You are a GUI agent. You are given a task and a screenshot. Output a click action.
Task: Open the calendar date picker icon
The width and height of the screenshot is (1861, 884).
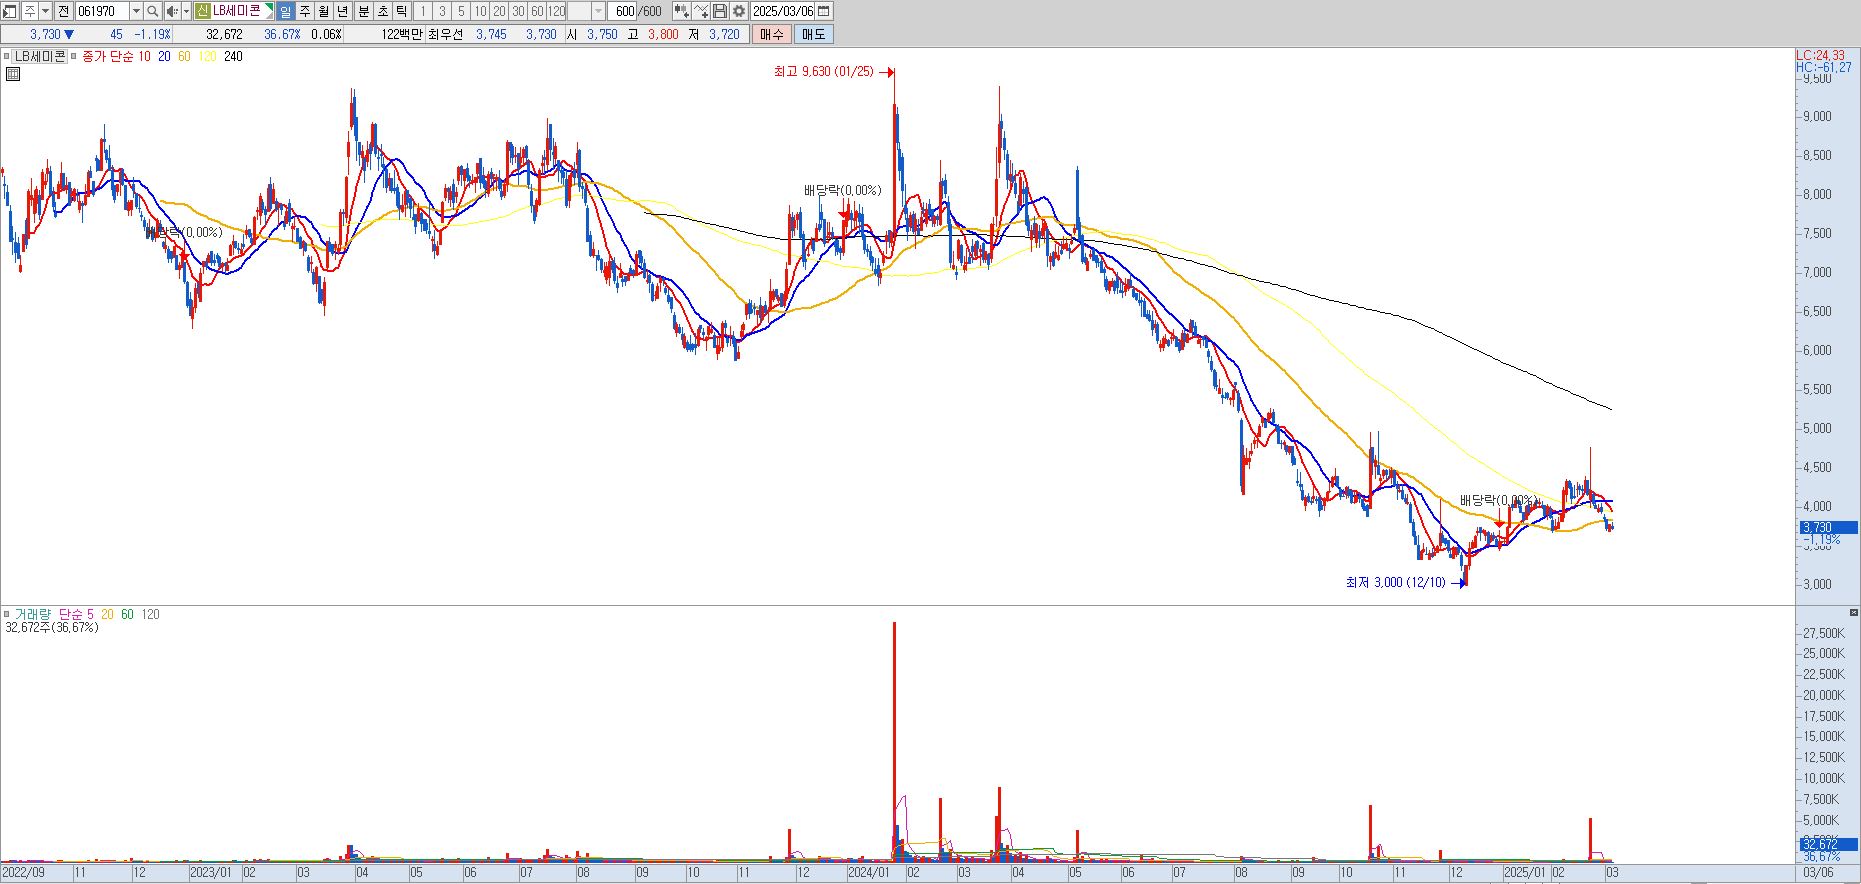824,11
